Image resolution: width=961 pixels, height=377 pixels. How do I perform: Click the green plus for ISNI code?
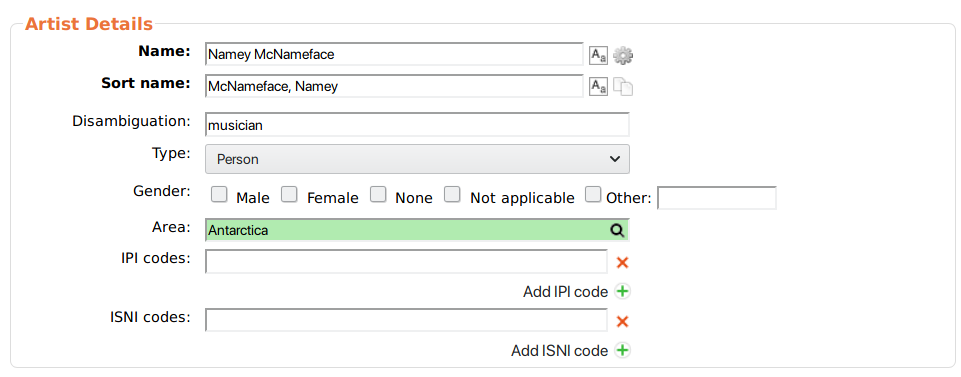tap(622, 350)
